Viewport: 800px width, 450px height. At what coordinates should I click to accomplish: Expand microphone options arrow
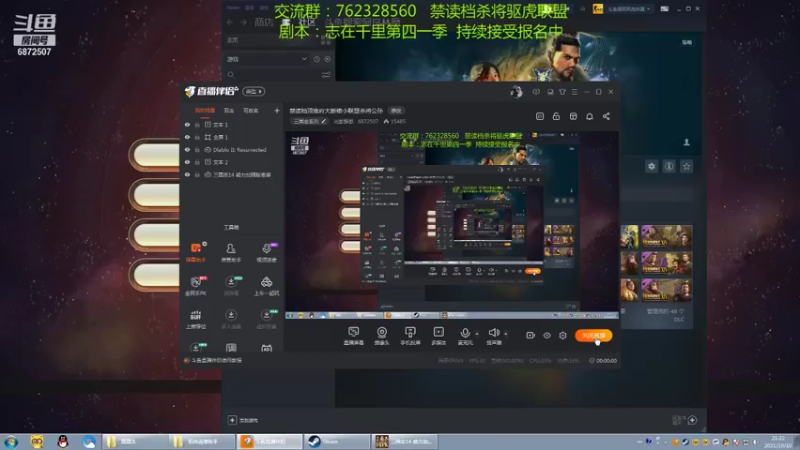[477, 334]
